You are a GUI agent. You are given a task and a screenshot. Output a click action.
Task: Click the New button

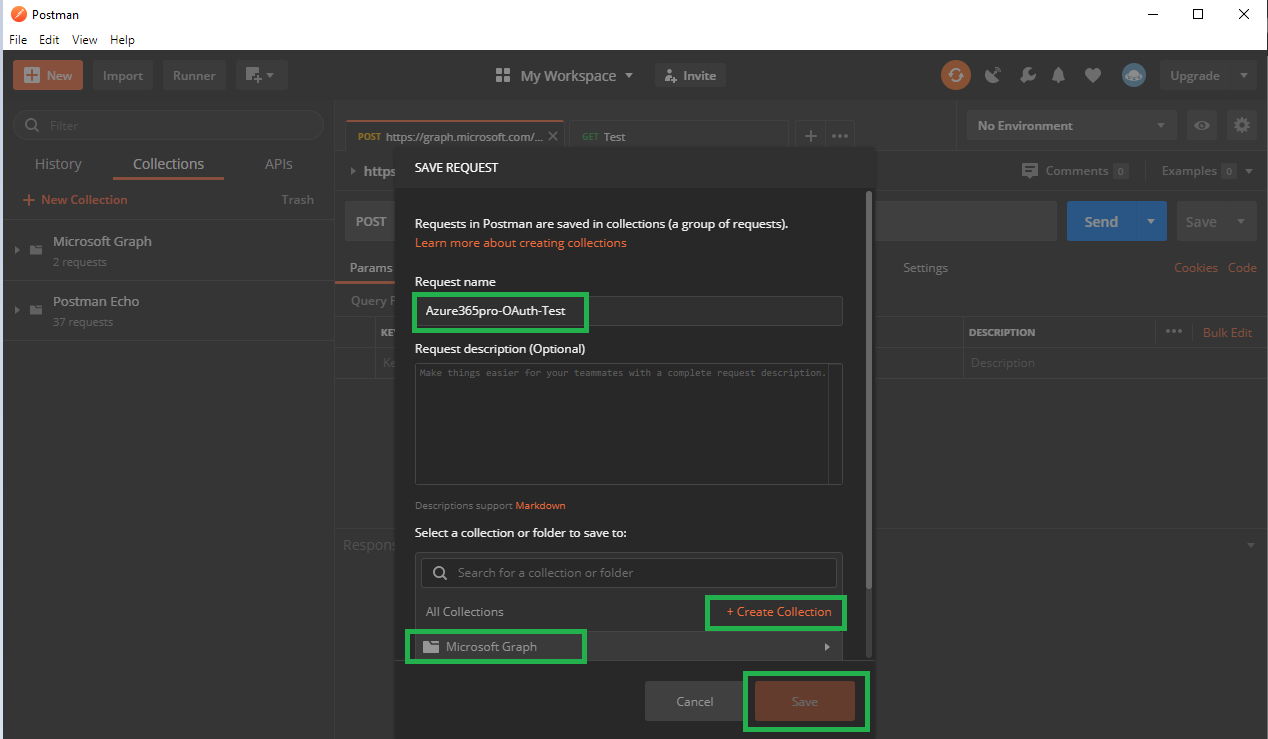[x=48, y=75]
